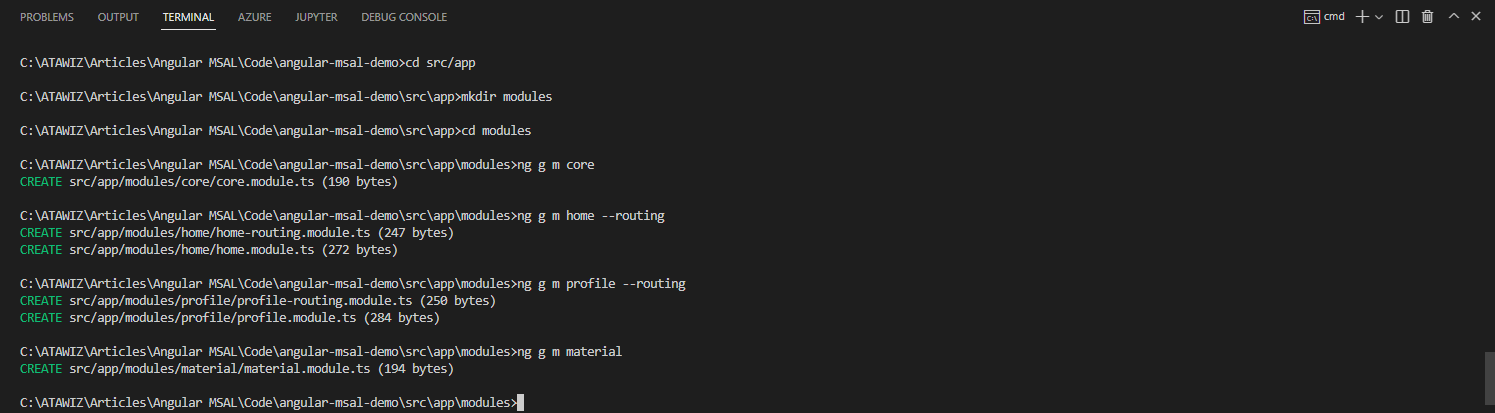Close the terminal panel
Image resolution: width=1495 pixels, height=413 pixels.
(1476, 17)
